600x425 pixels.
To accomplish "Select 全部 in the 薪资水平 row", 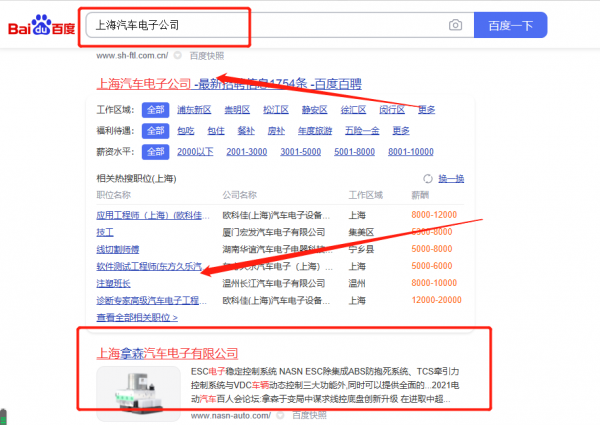I will pos(155,151).
